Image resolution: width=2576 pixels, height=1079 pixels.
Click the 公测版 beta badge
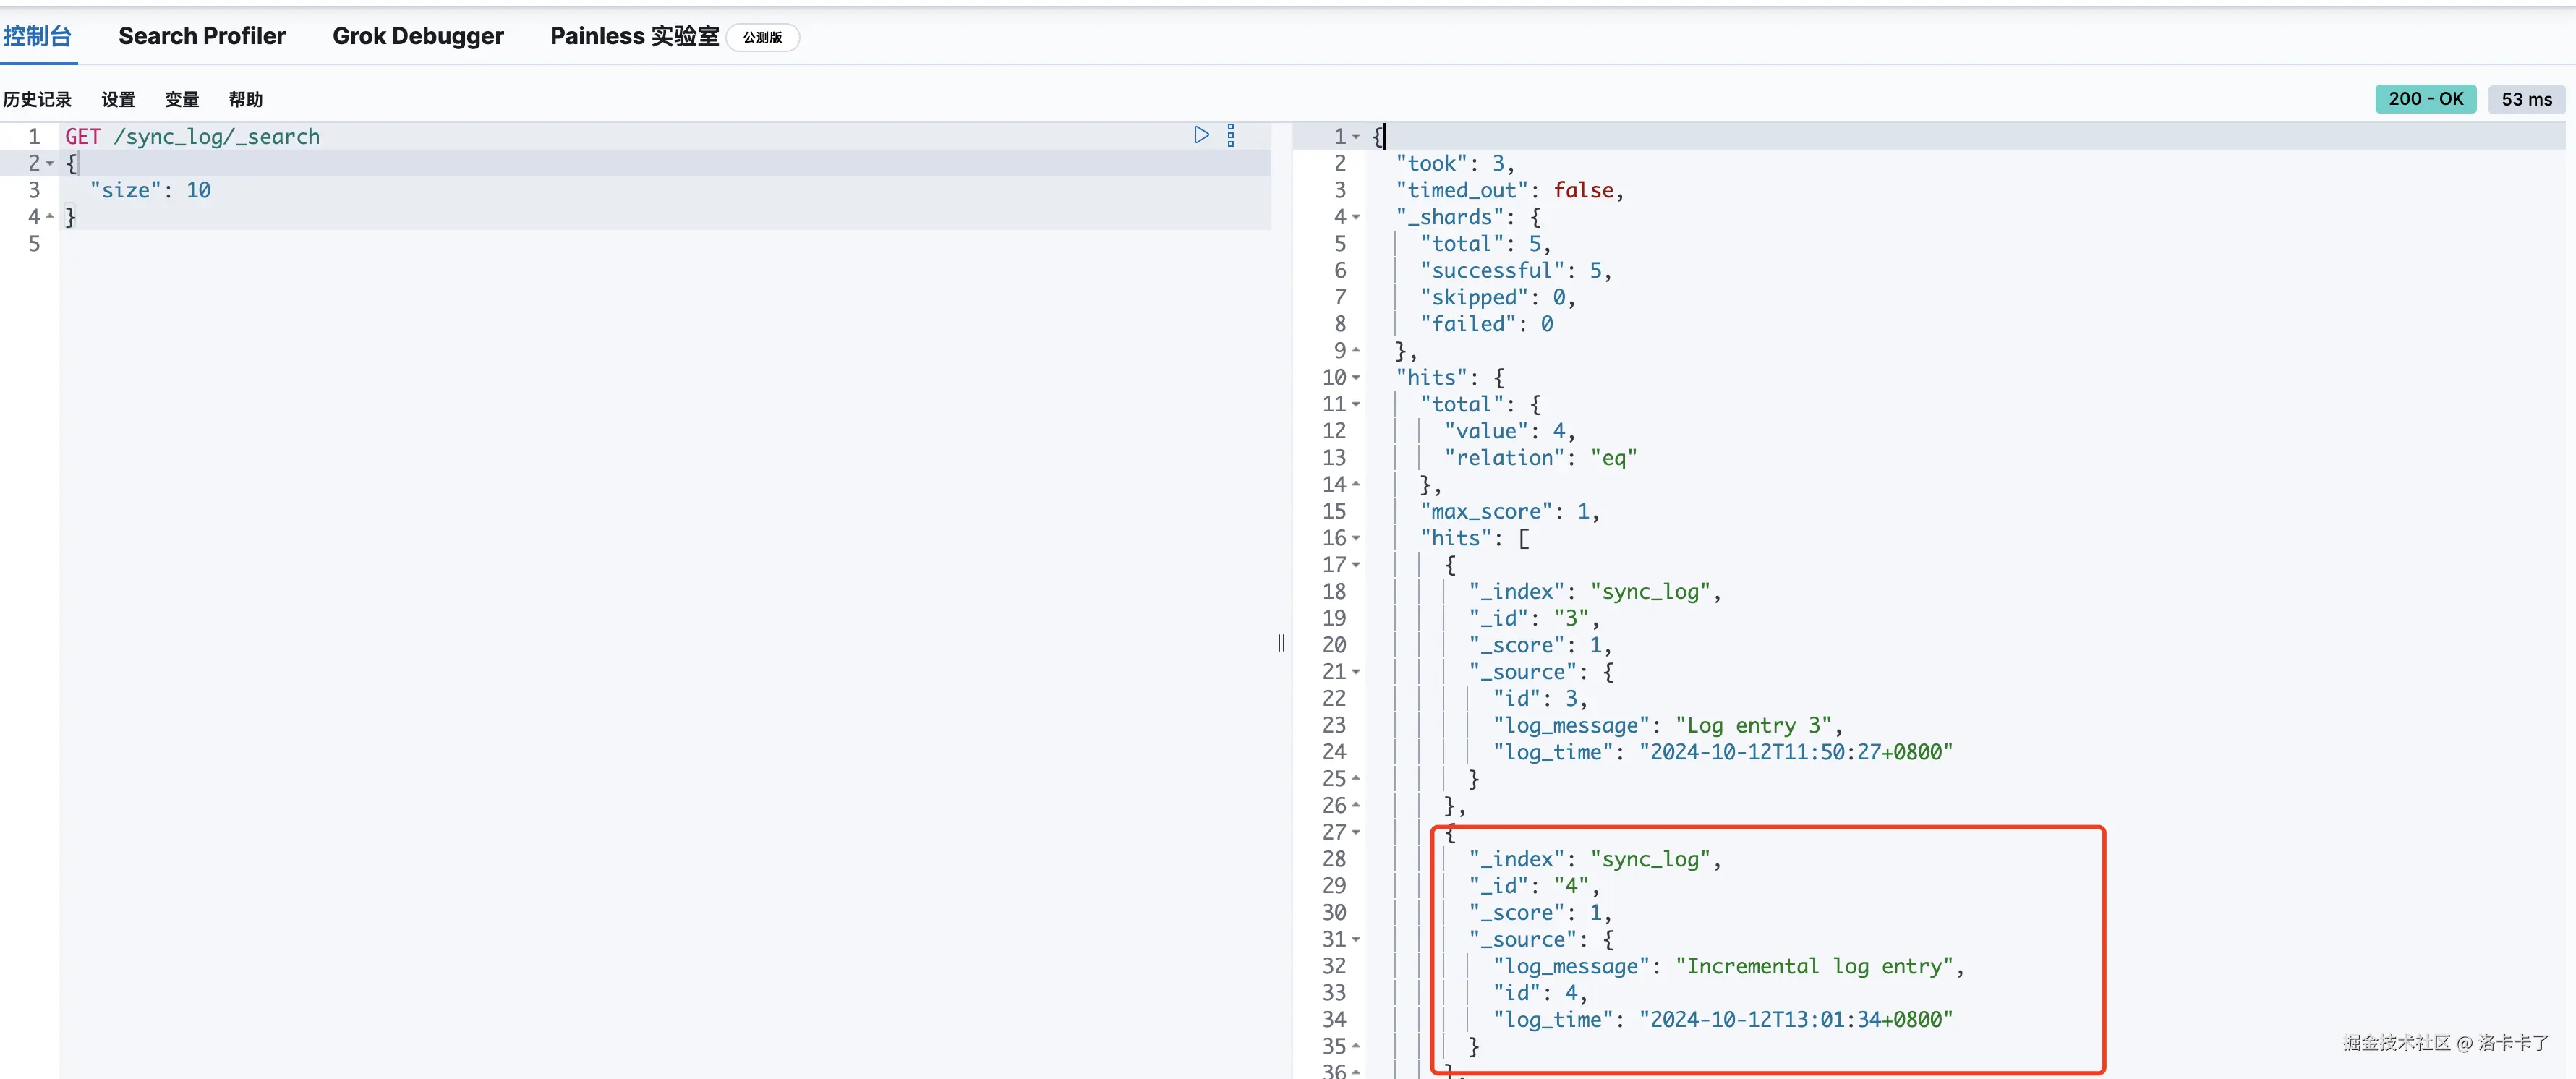[x=762, y=37]
